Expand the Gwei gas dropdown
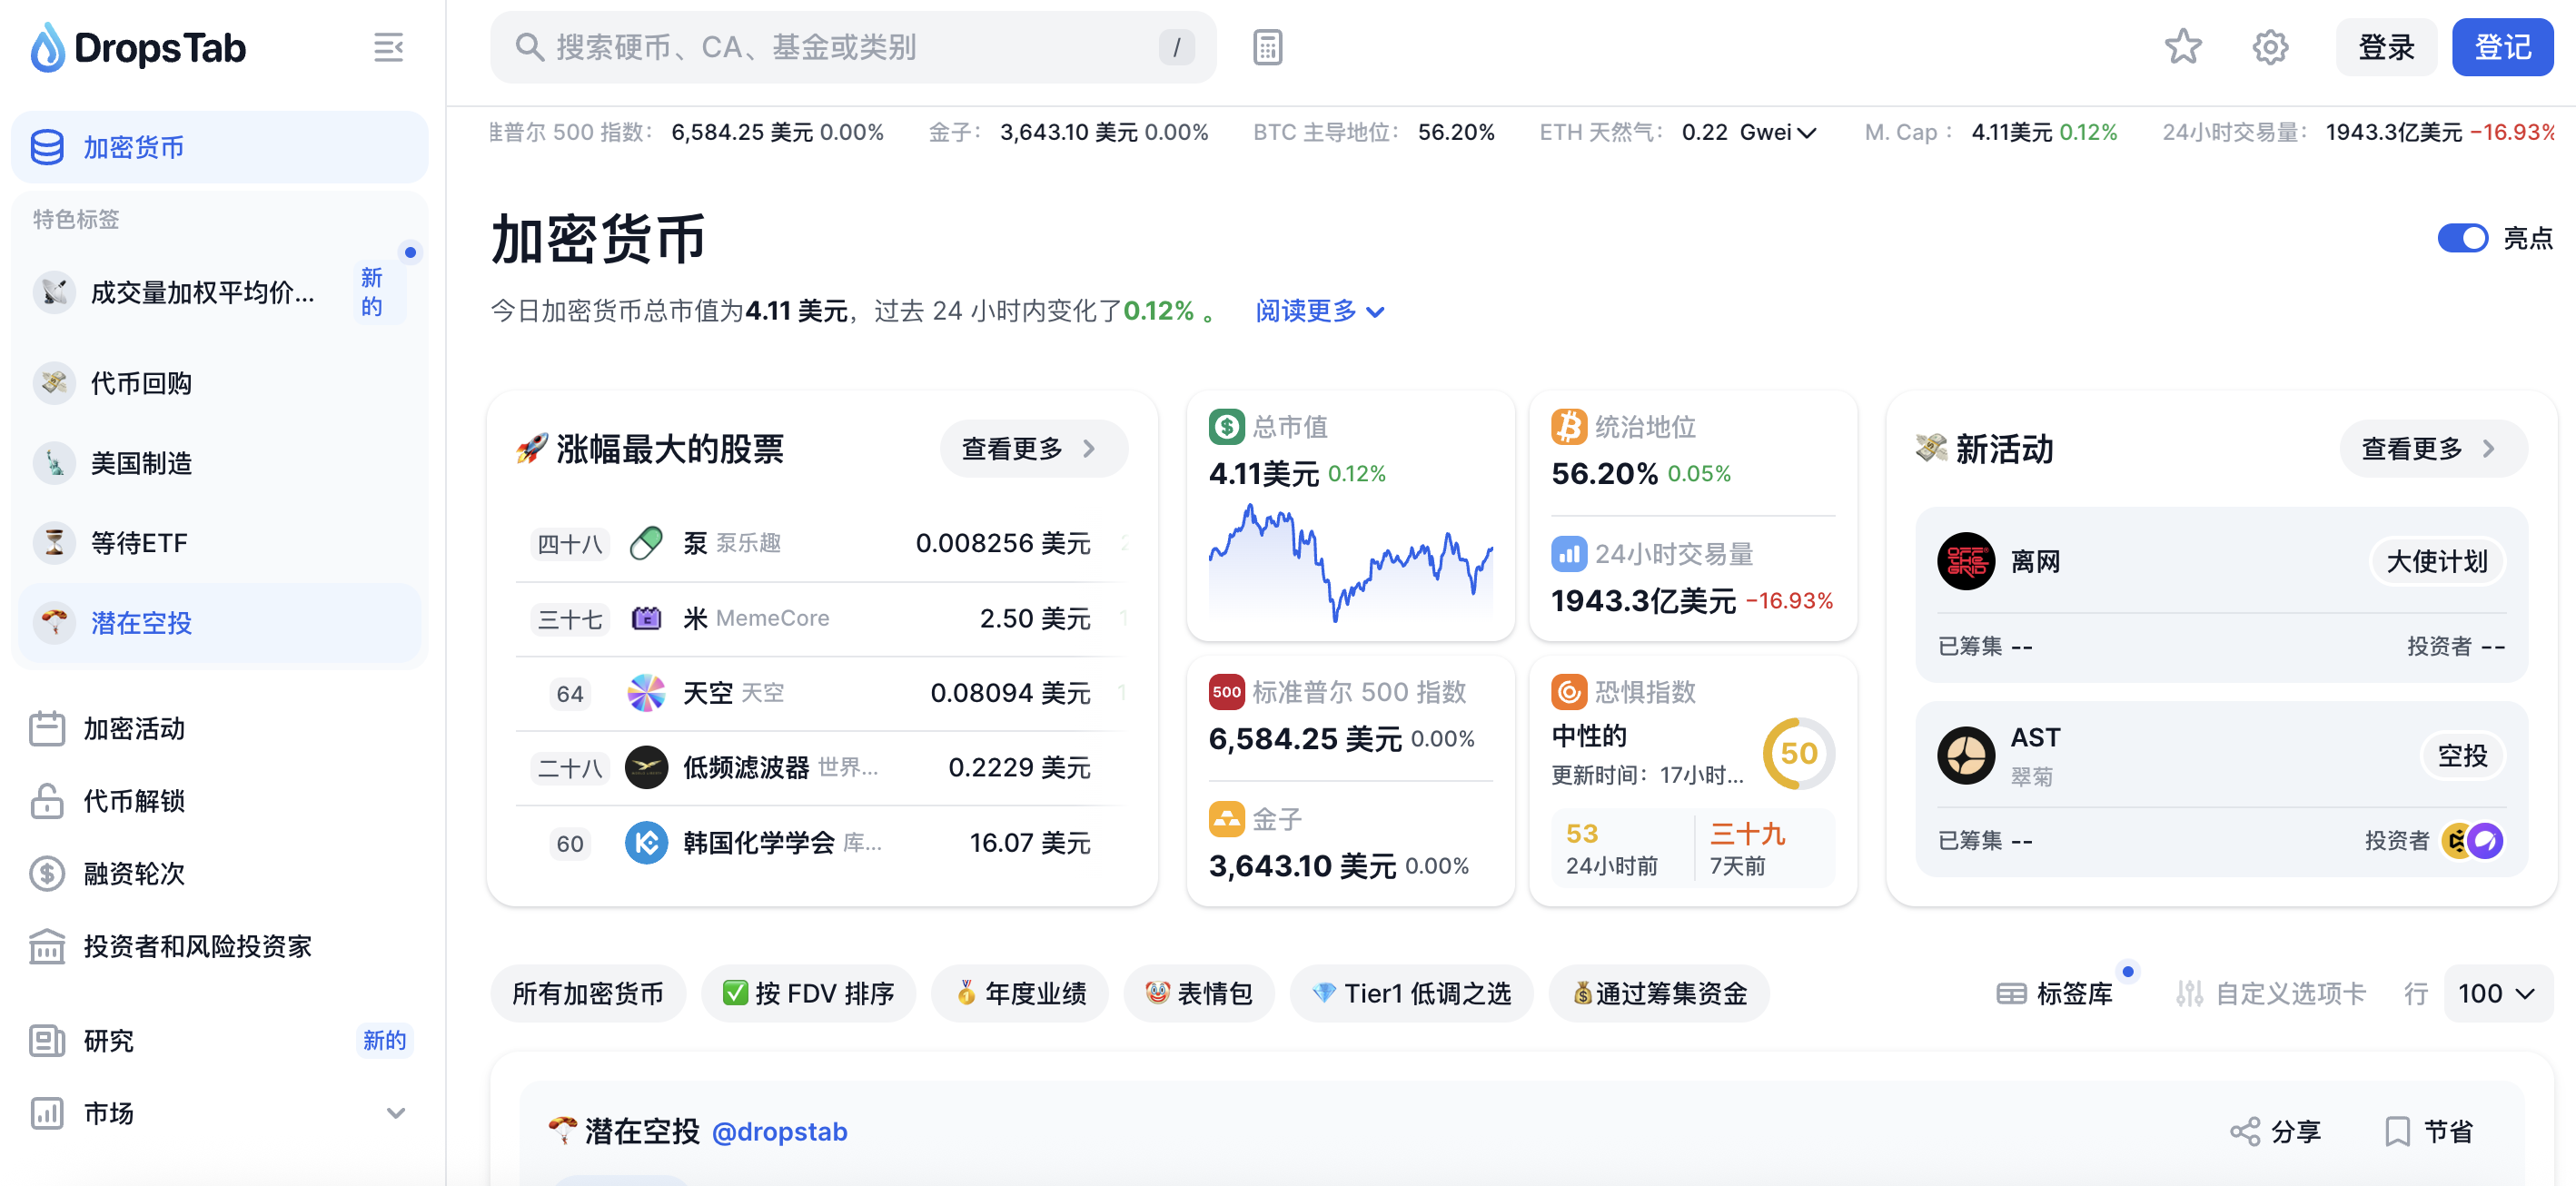Screen dimensions: 2576x1186 tap(1806, 132)
